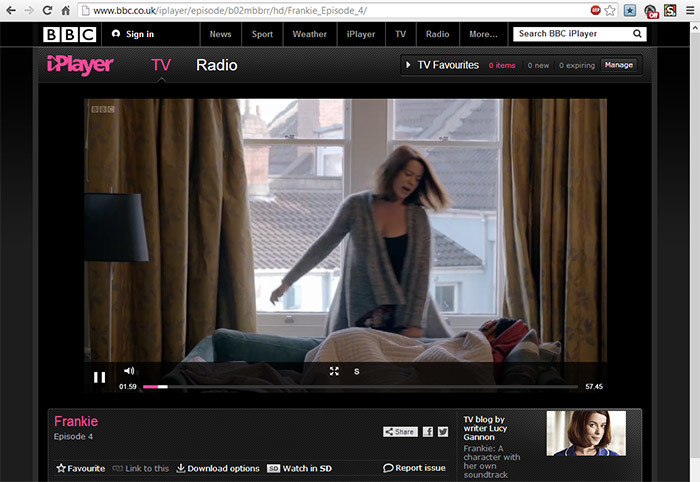
Task: Click the 0 expiring favourites count
Action: [577, 66]
